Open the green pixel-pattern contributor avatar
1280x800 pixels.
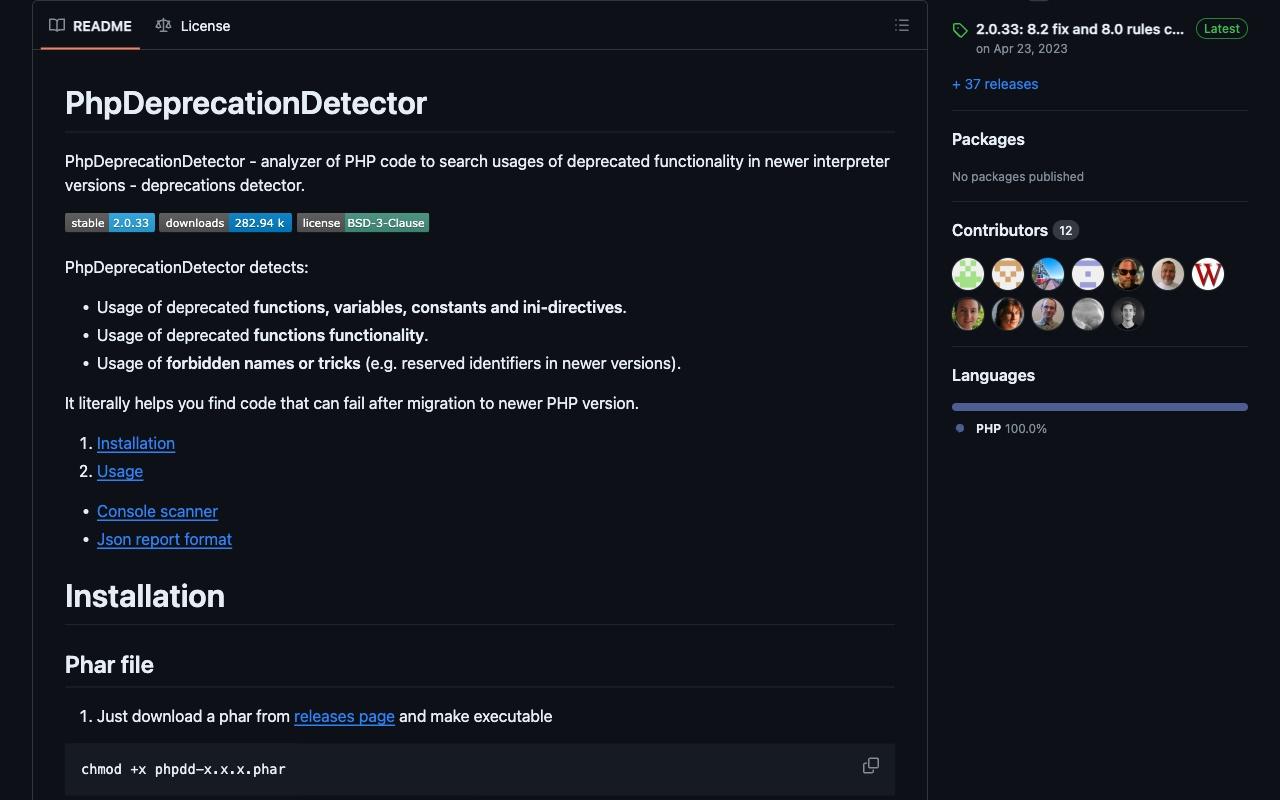[x=968, y=274]
